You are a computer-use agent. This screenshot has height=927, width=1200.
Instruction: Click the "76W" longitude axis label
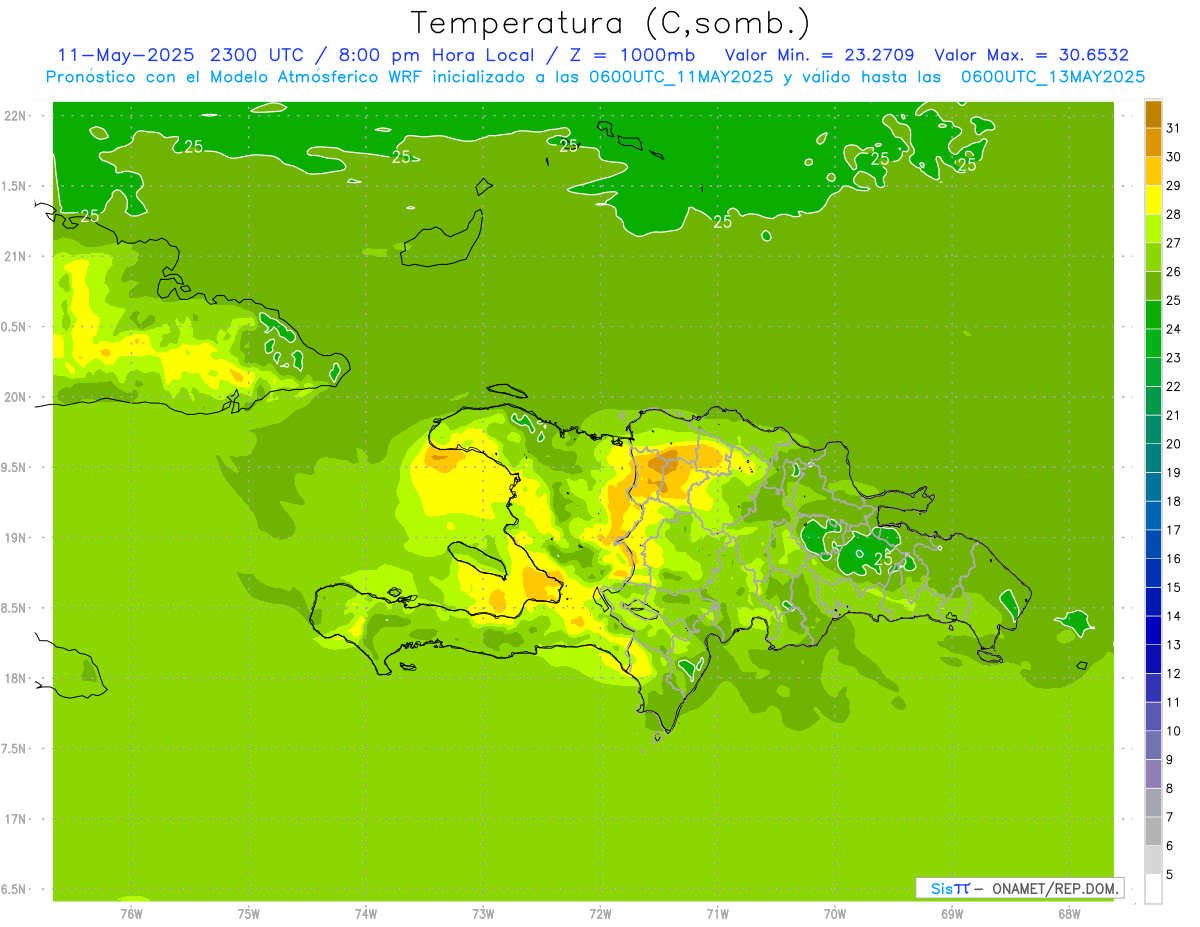(x=131, y=914)
